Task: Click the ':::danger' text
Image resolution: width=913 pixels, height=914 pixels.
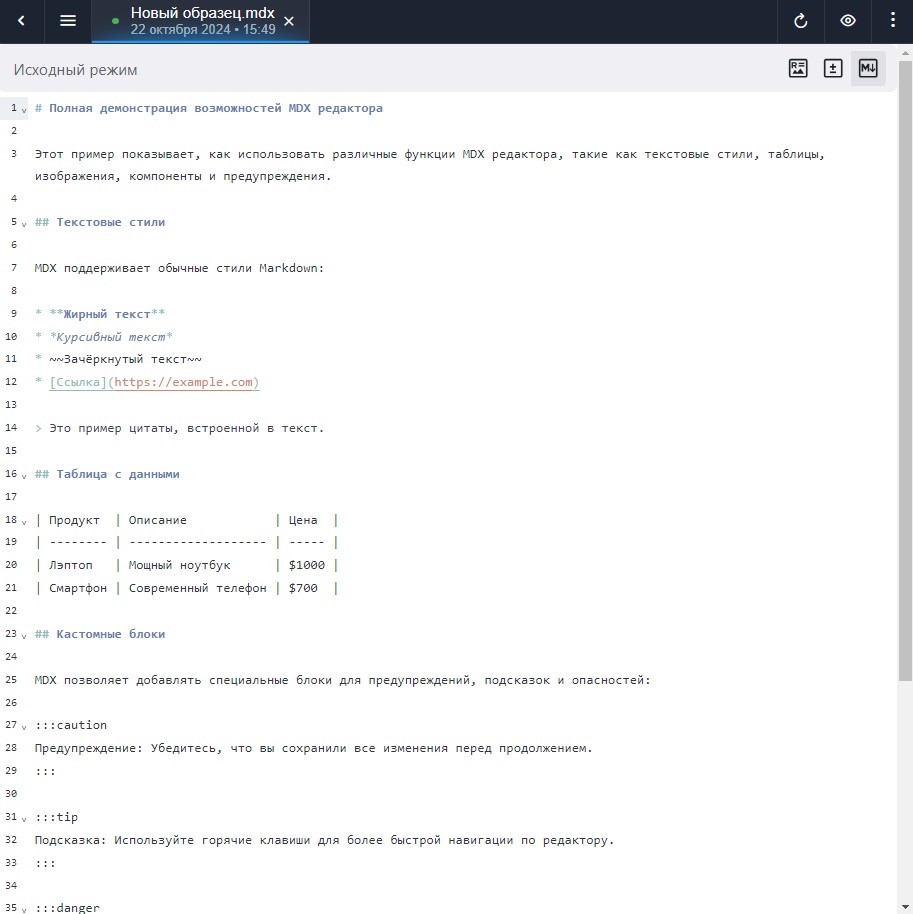Action: (67, 908)
